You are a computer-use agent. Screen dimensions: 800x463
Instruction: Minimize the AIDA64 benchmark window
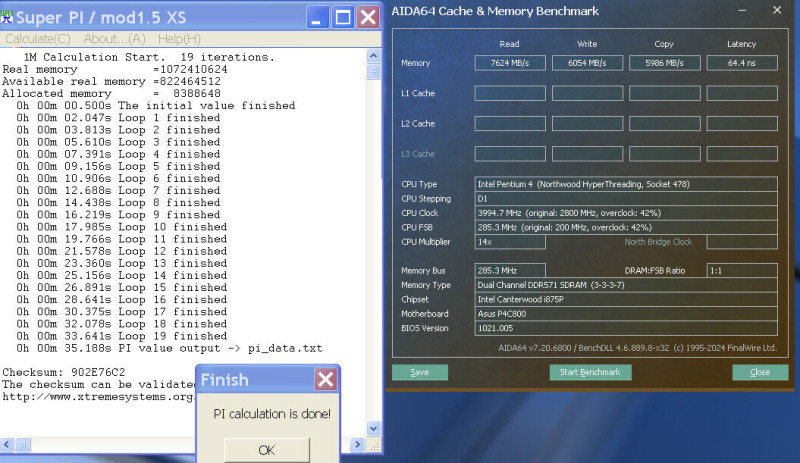coord(742,11)
